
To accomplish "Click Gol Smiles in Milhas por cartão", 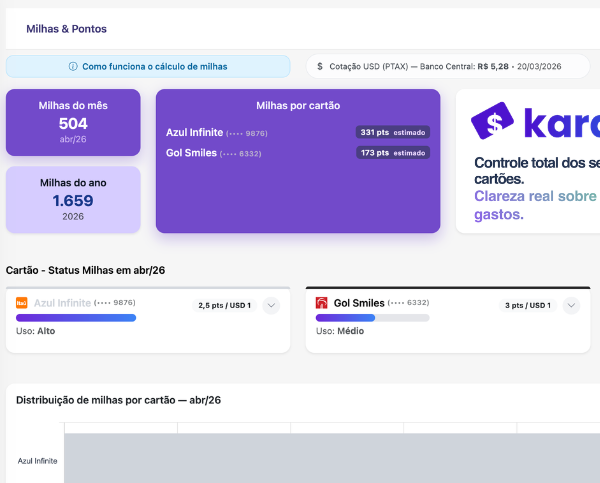I will coord(190,153).
